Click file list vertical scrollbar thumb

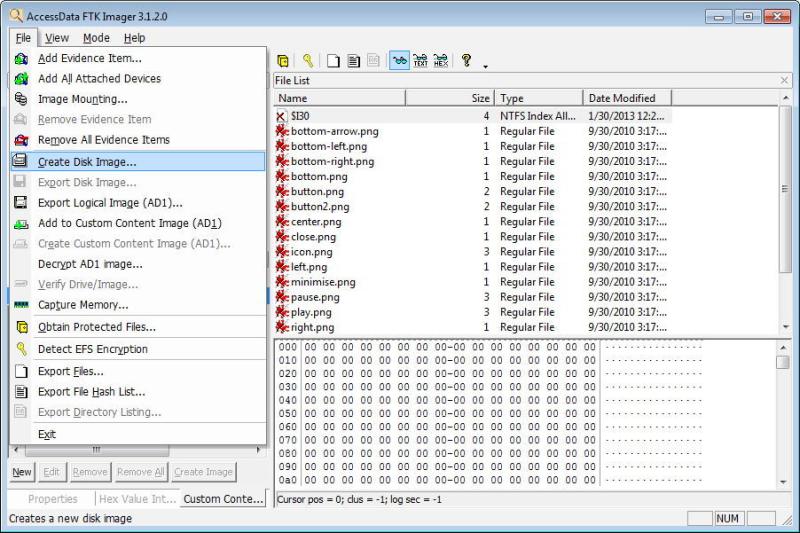point(785,189)
